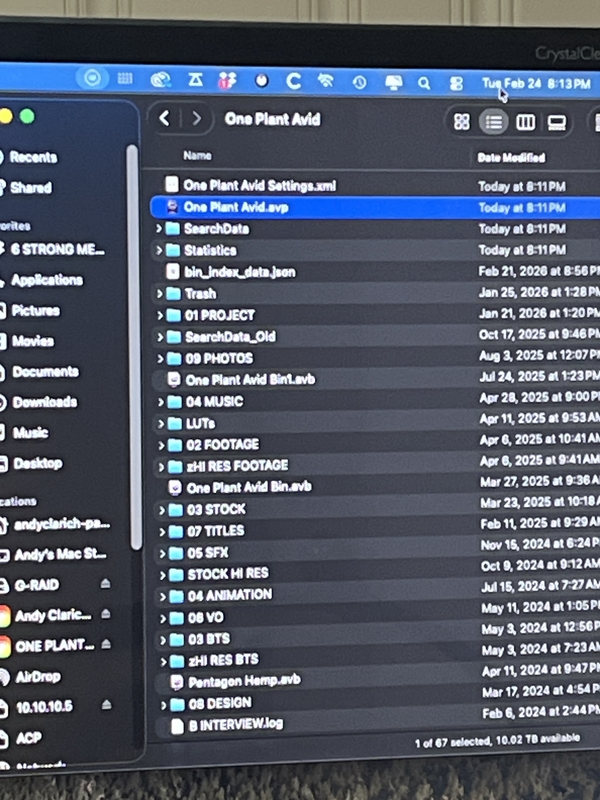Expand the 07 TITLES folder
Viewport: 600px width, 800px height.
tap(161, 530)
